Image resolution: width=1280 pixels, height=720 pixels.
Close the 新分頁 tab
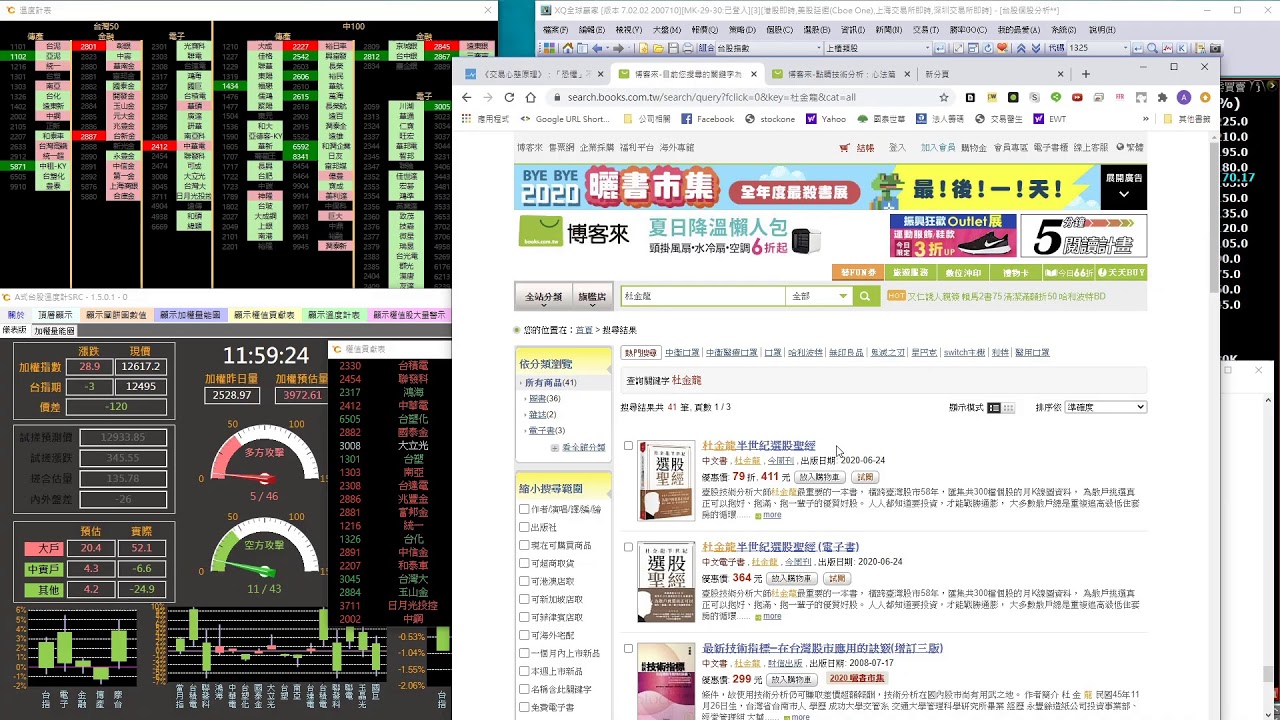coord(1061,74)
